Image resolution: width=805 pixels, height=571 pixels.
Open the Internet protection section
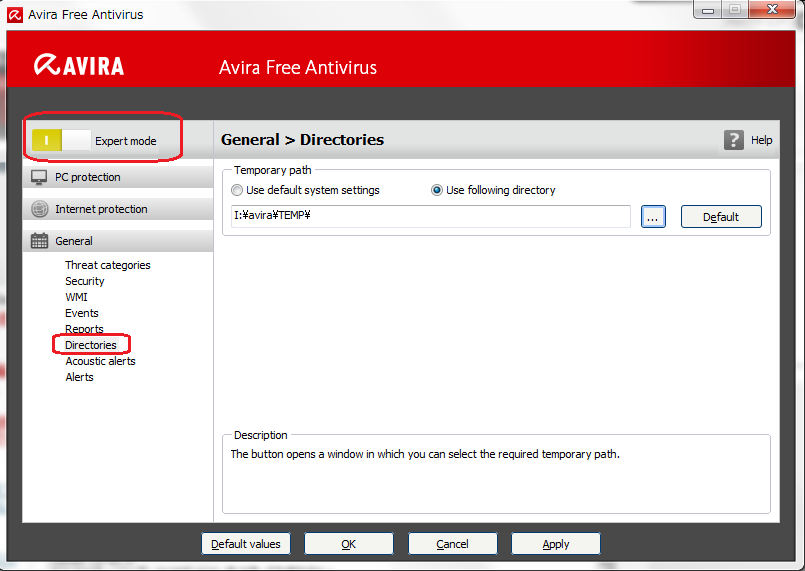pyautogui.click(x=118, y=209)
